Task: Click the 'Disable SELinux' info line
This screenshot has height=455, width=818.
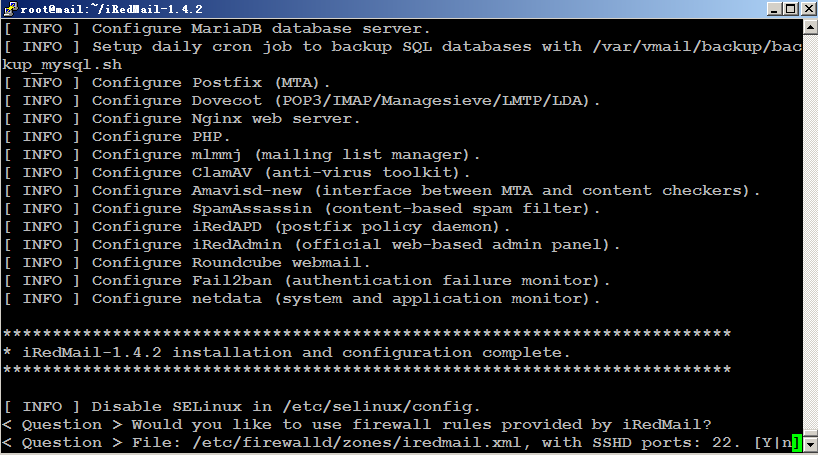Action: tap(242, 406)
